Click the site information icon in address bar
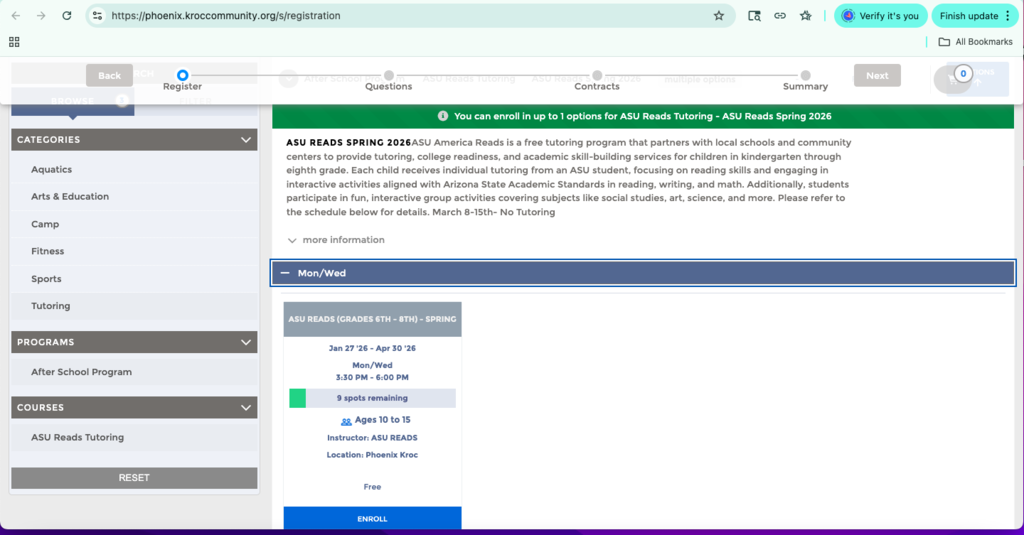Image resolution: width=1024 pixels, height=535 pixels. 97,16
